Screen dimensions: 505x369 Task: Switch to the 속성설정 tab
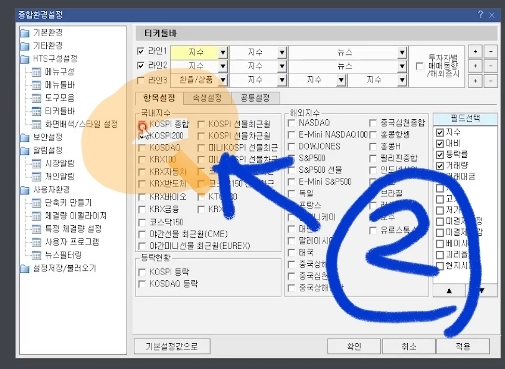[x=207, y=98]
